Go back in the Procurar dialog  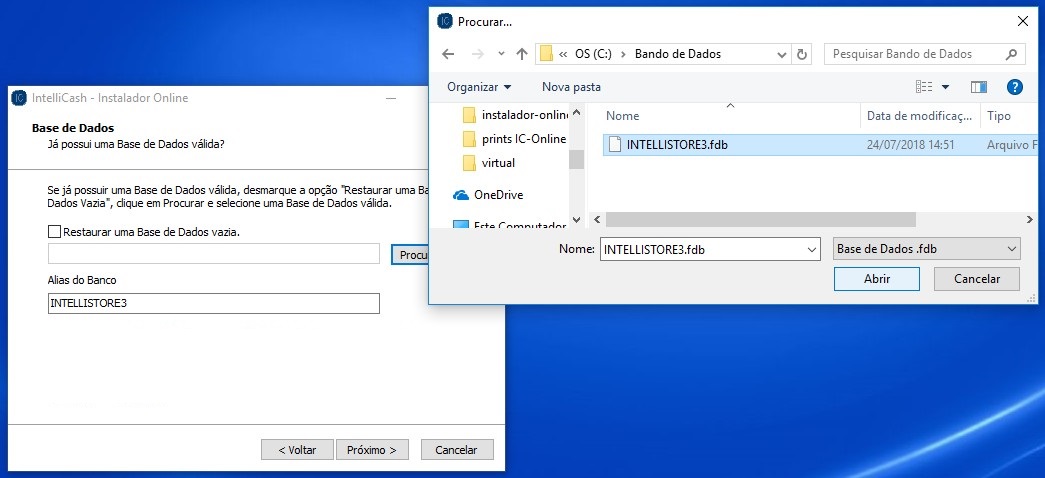[448, 55]
